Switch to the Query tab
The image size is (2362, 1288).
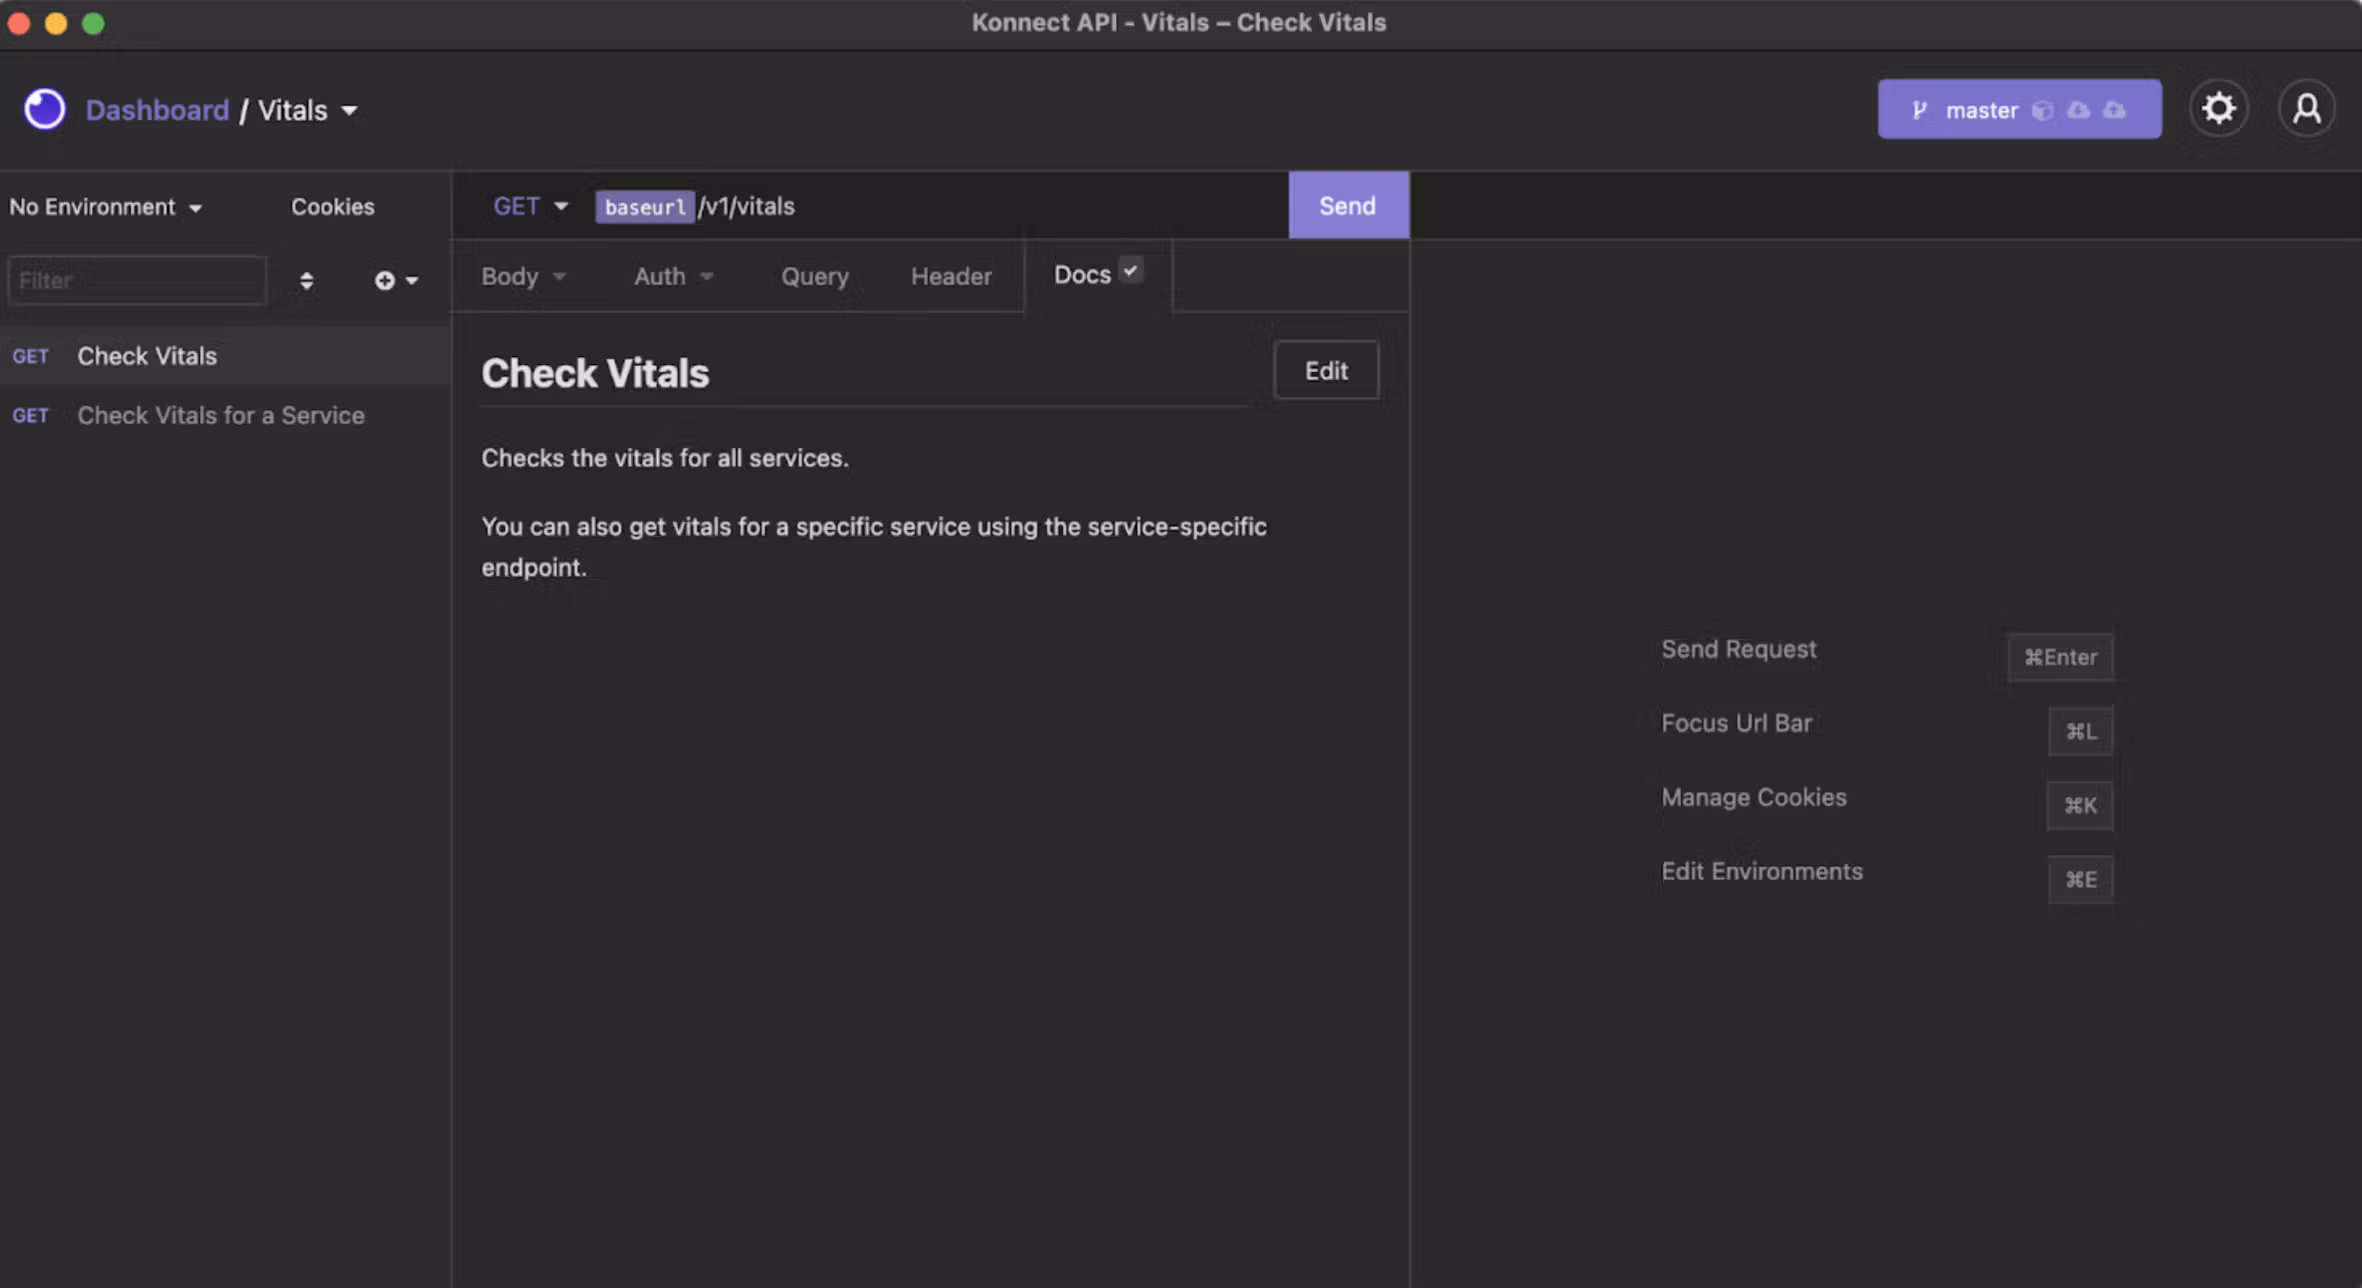814,276
